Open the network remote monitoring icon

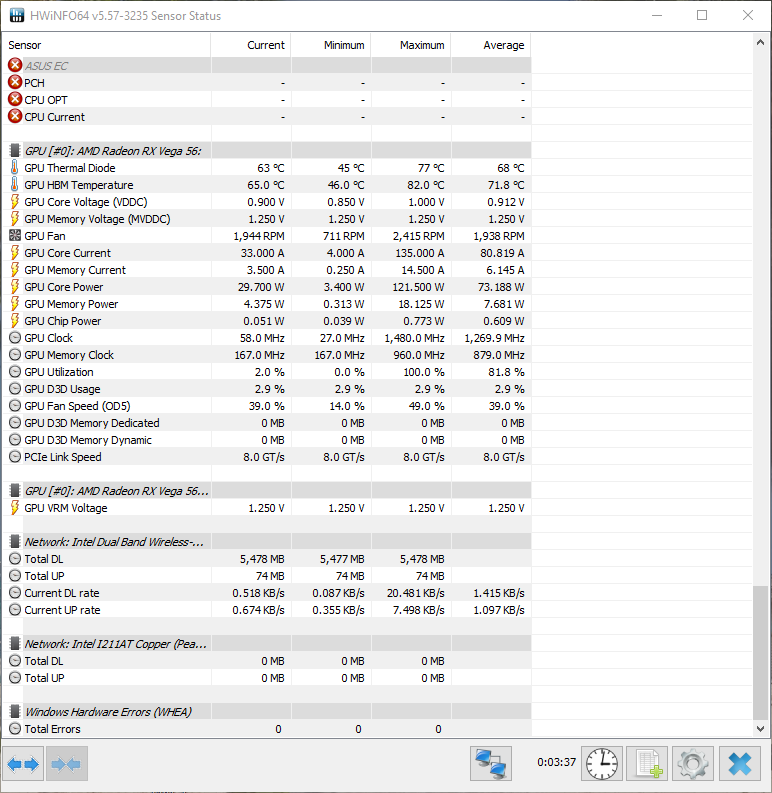click(491, 764)
